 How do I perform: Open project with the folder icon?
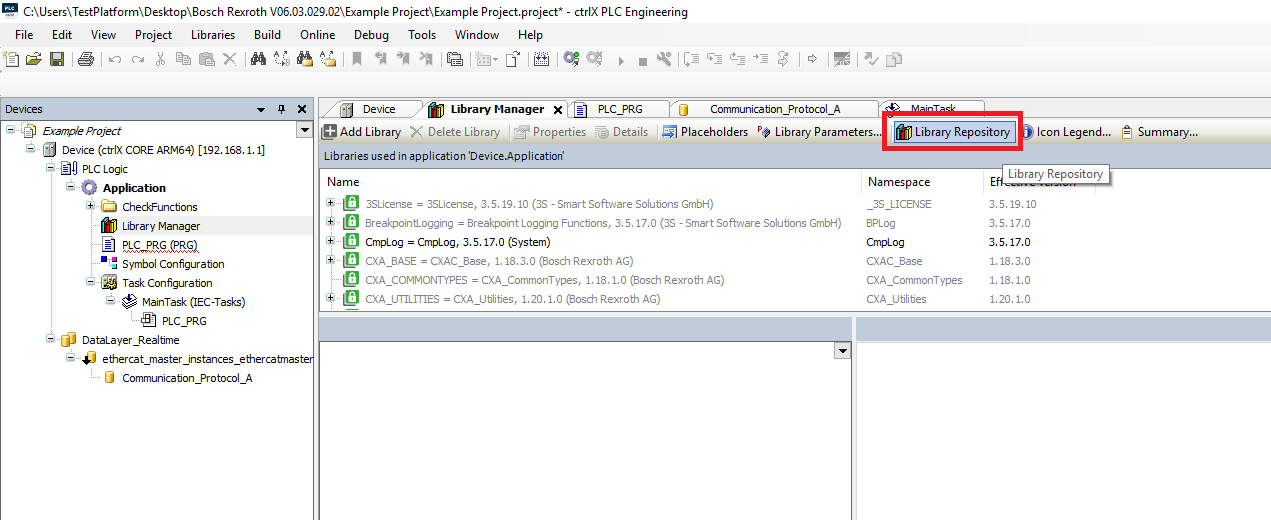33,59
